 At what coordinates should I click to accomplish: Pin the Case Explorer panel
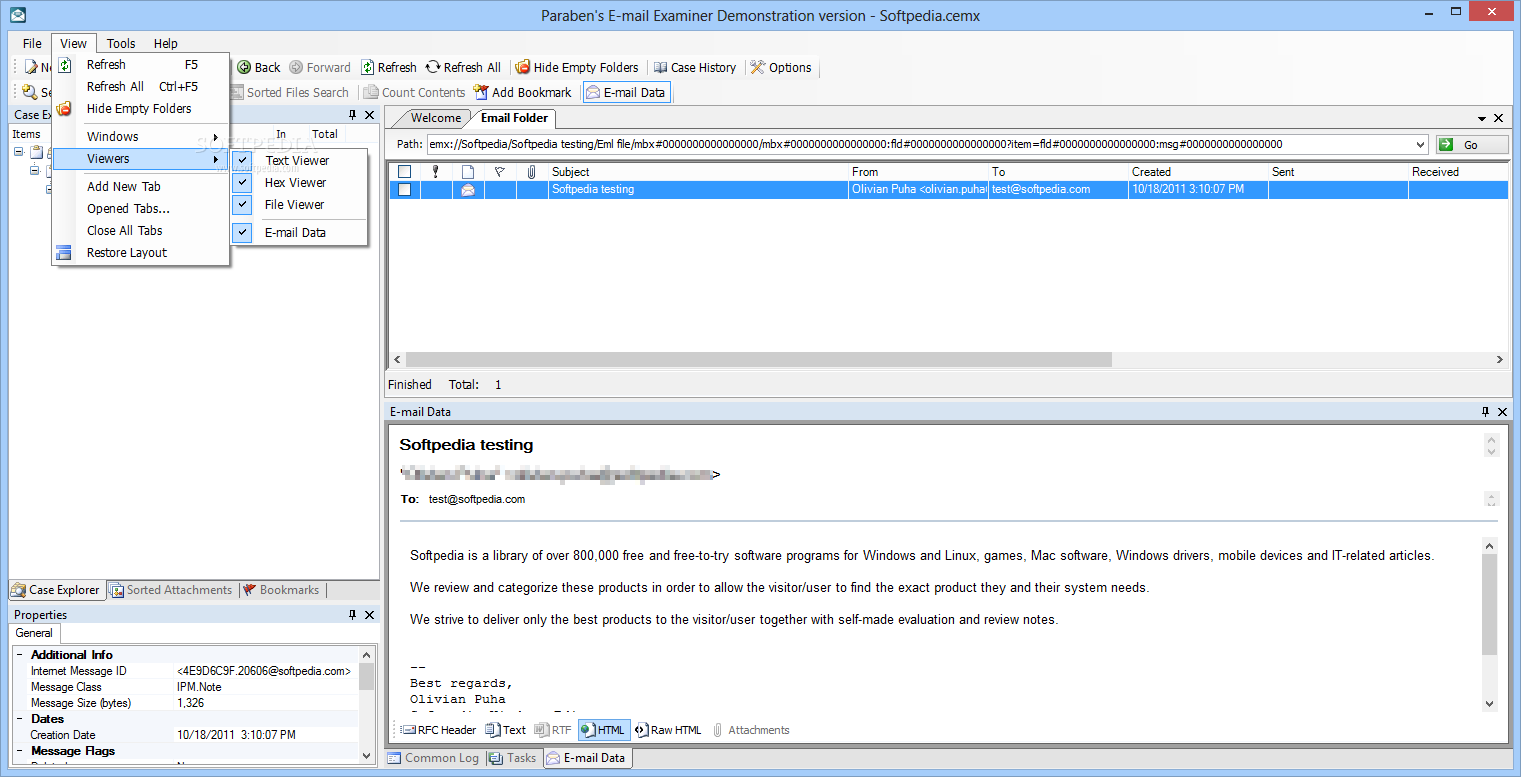pyautogui.click(x=352, y=115)
